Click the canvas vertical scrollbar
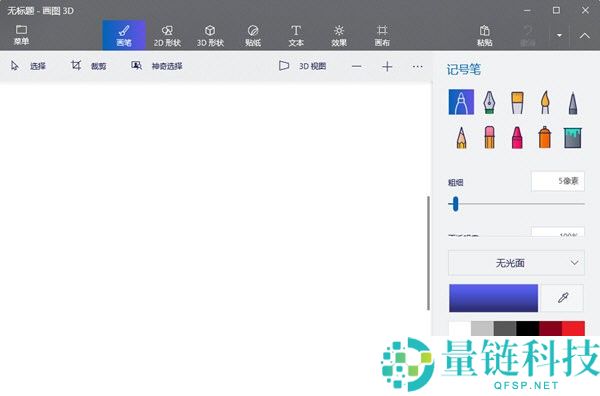The image size is (600, 396). [x=428, y=253]
